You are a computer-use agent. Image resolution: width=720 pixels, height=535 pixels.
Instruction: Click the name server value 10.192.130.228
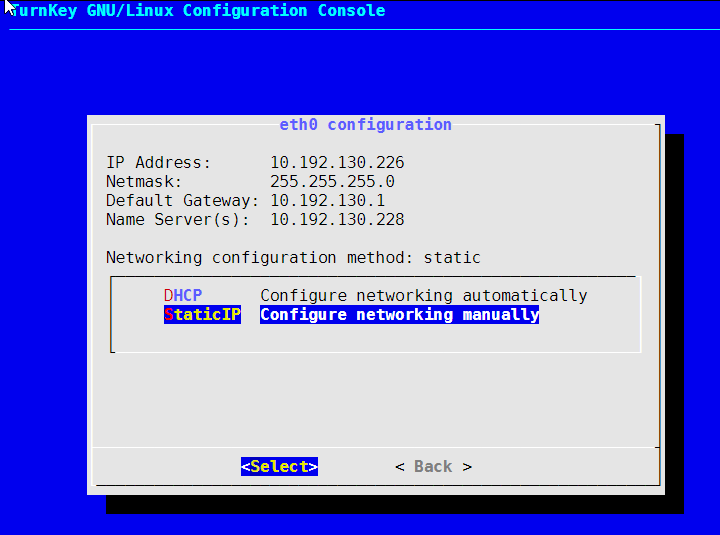[337, 220]
